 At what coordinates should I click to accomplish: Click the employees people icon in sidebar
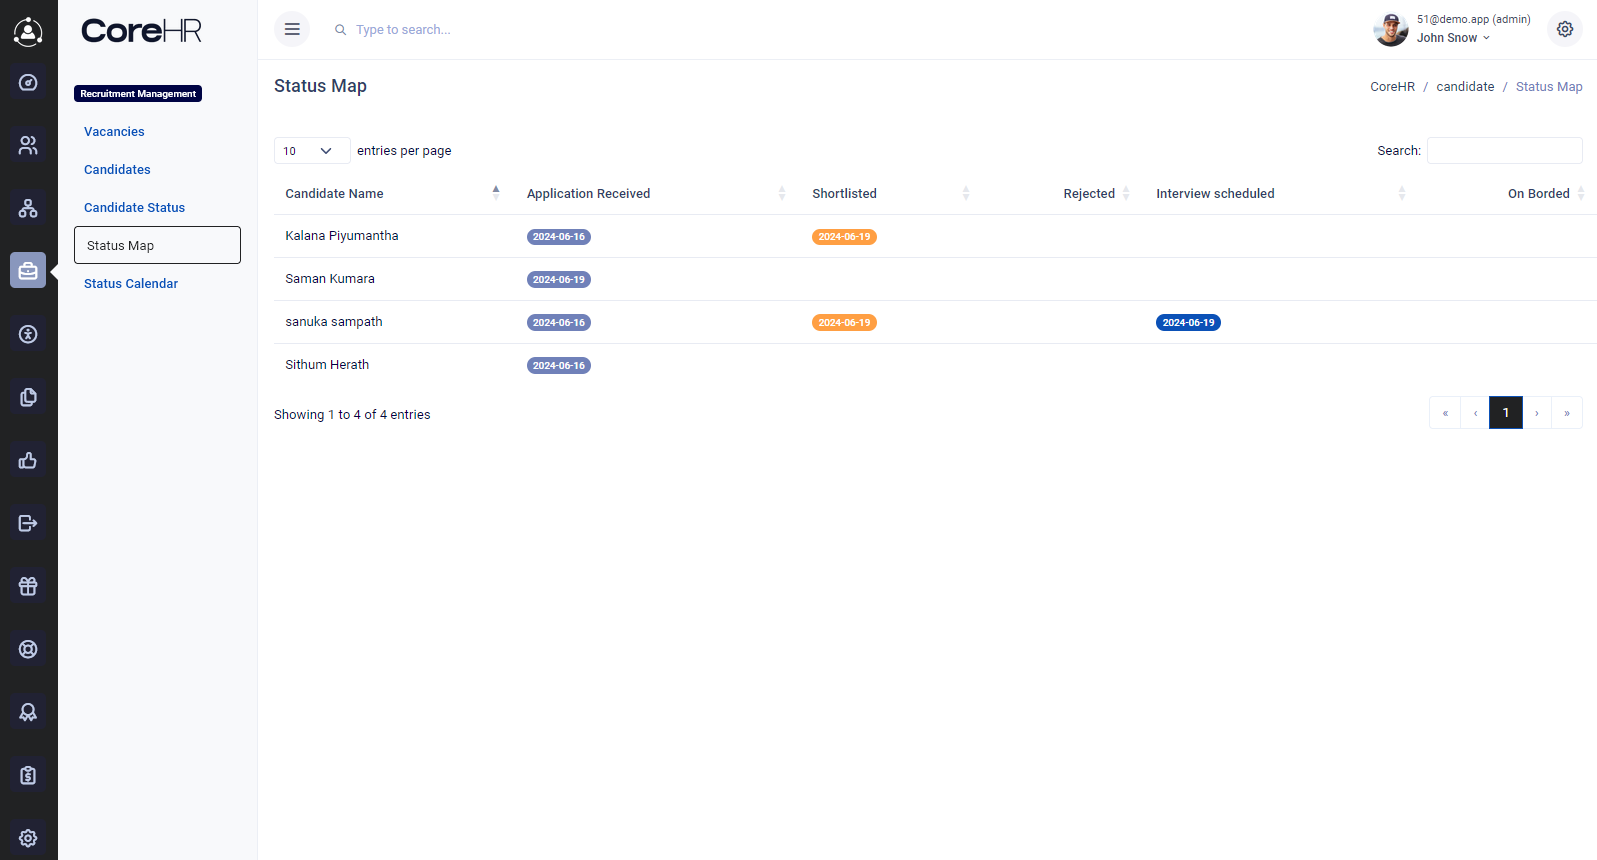(x=28, y=146)
